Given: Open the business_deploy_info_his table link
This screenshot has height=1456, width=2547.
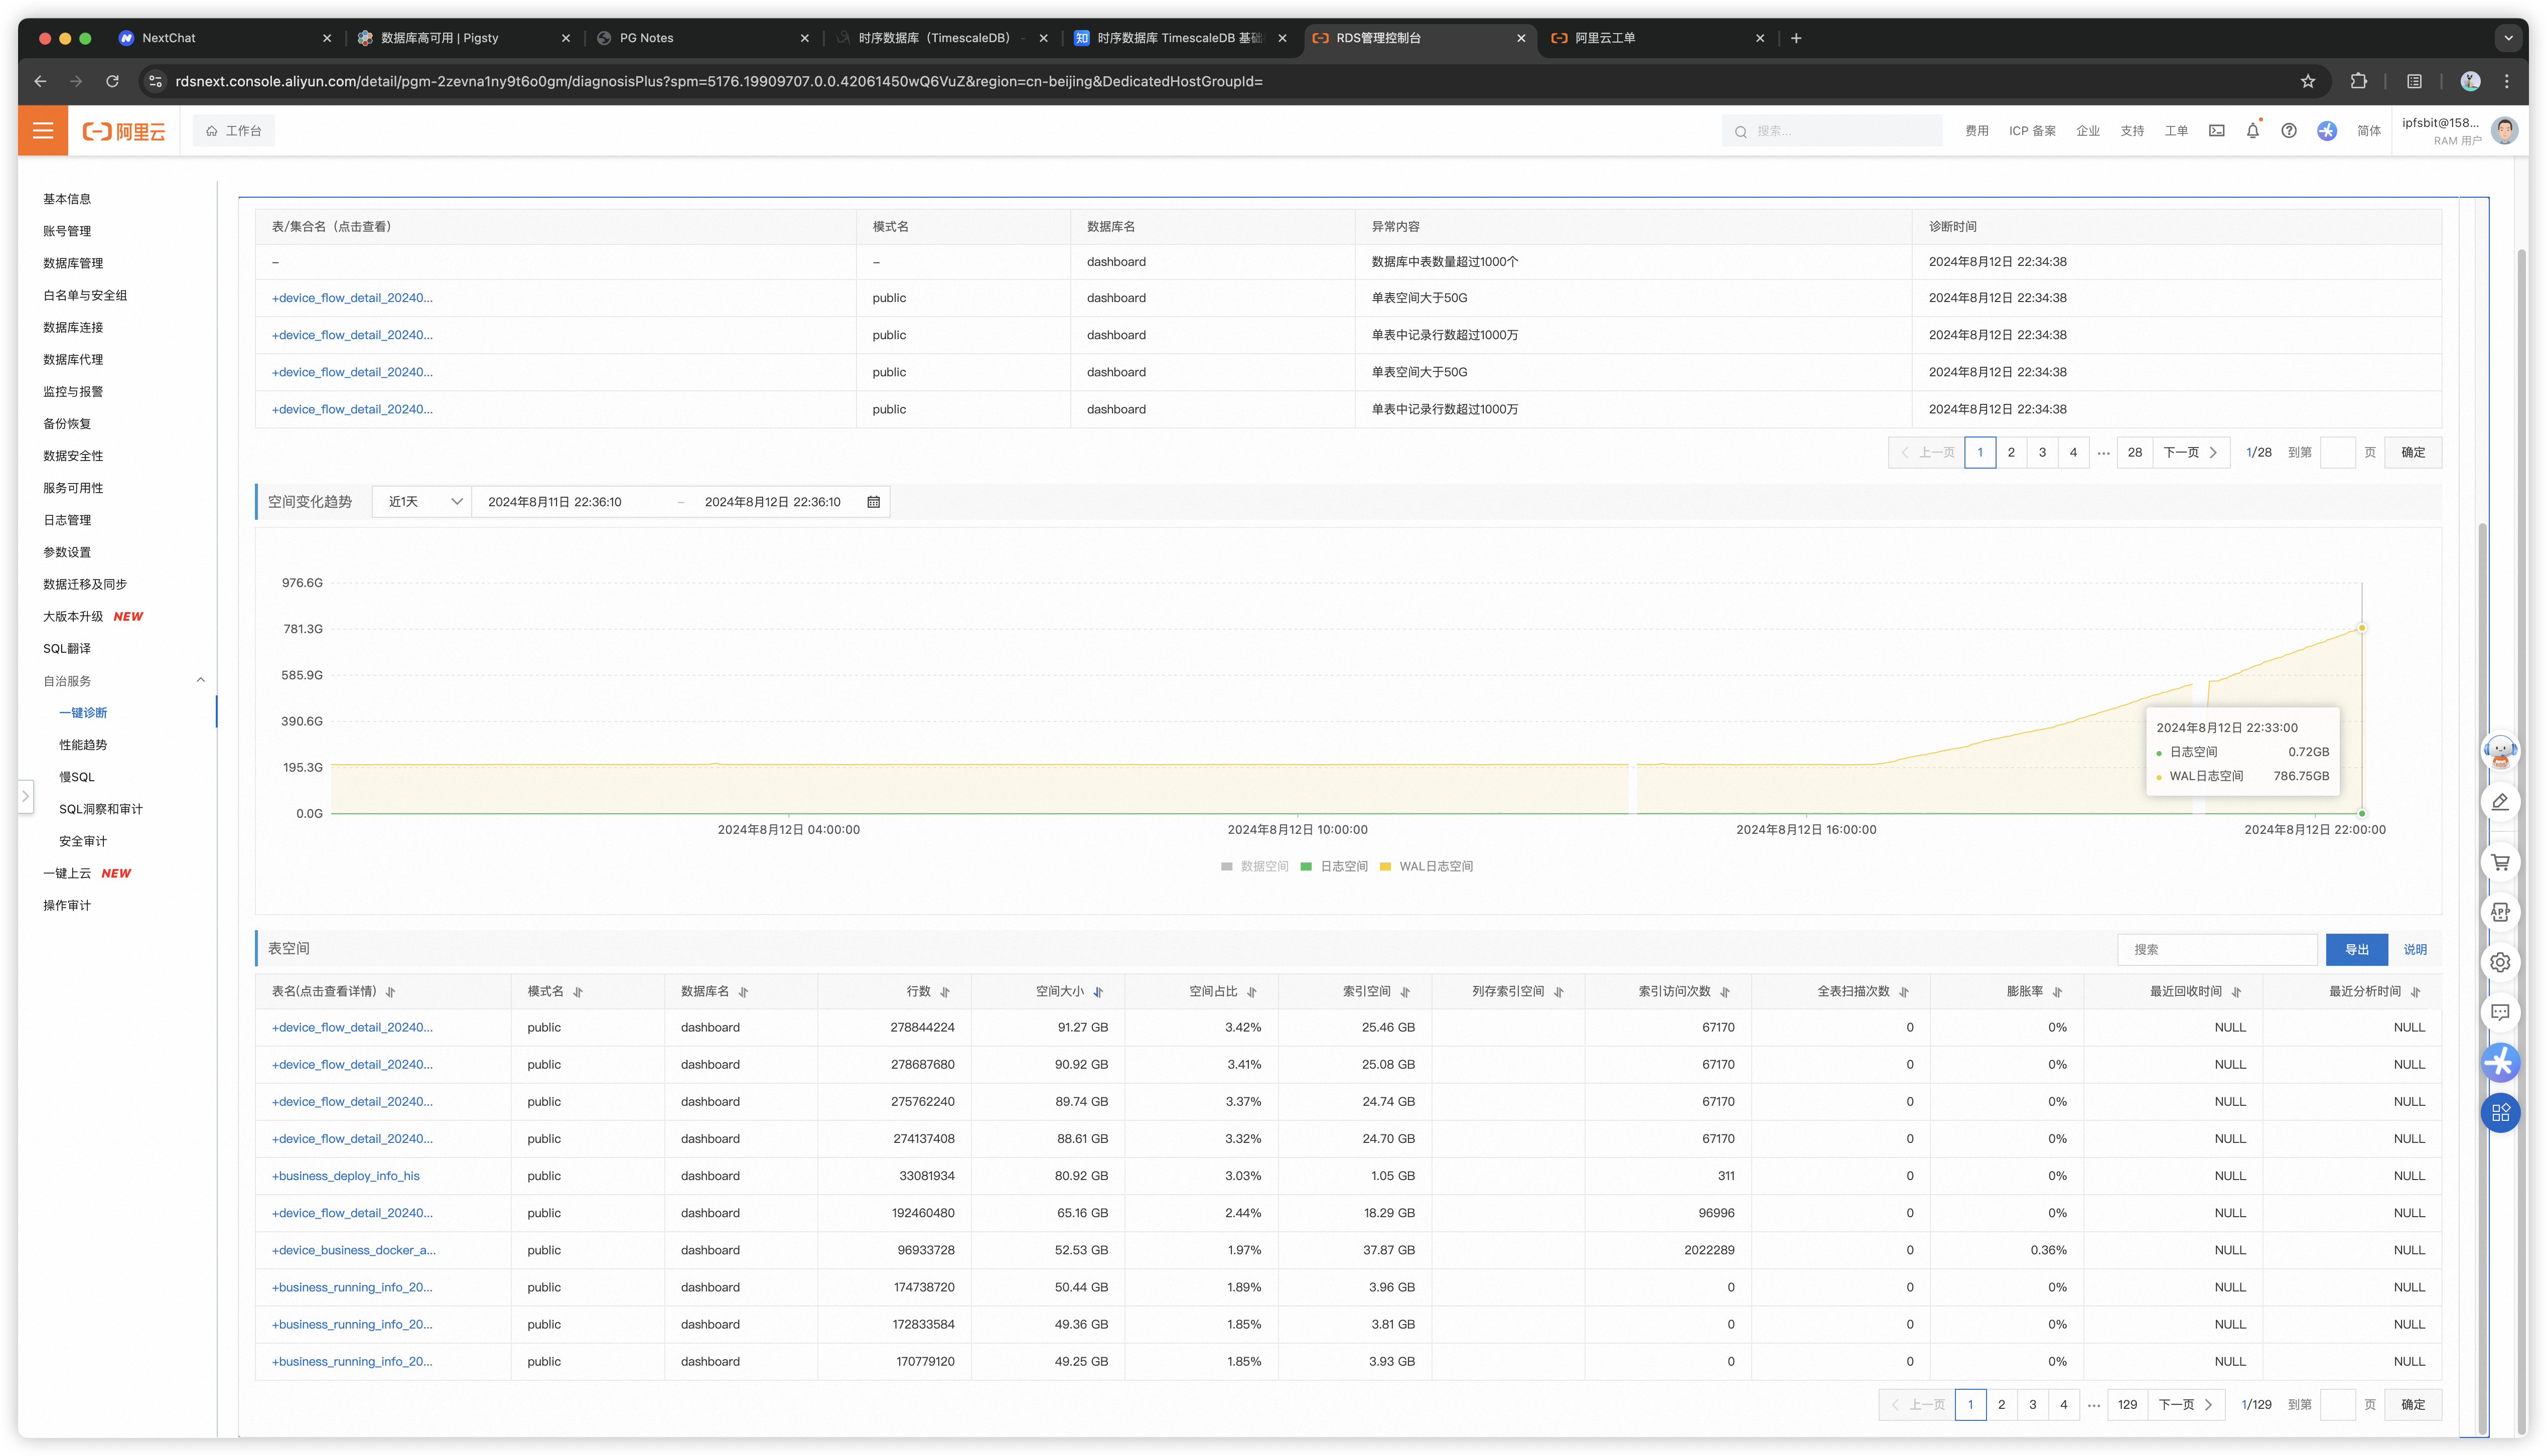Looking at the screenshot, I should click(x=346, y=1176).
